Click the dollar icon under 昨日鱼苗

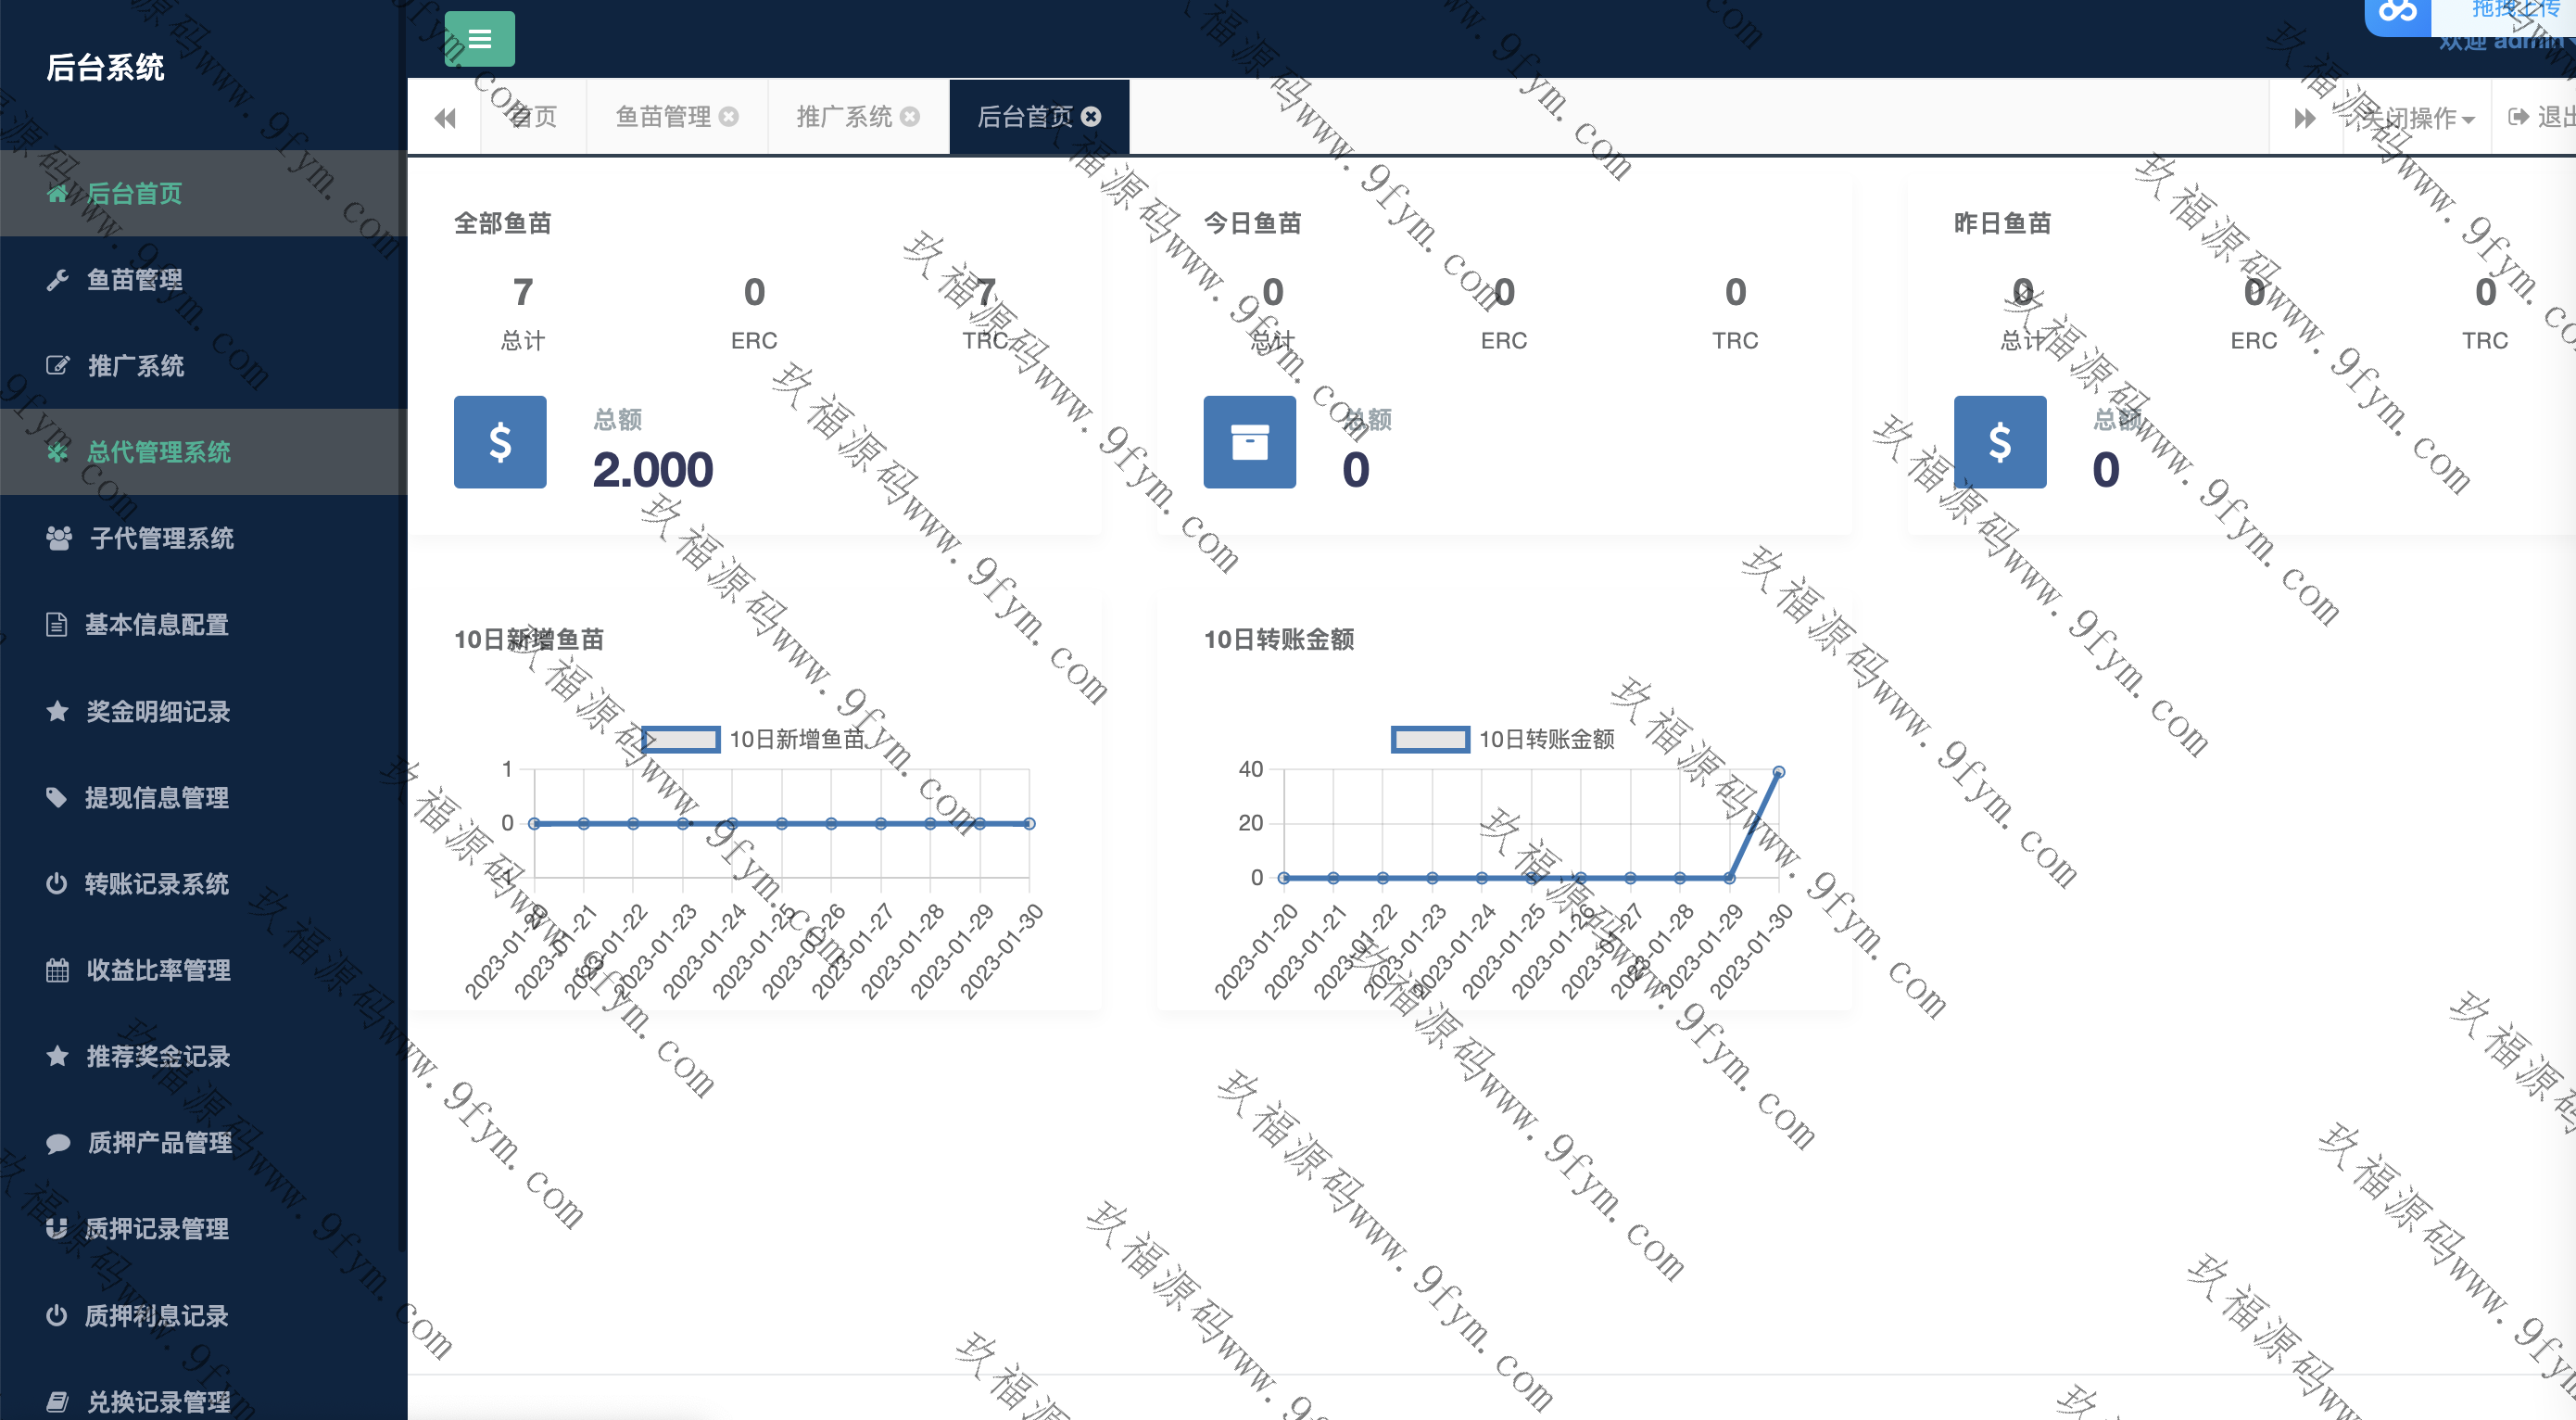coord(1999,442)
